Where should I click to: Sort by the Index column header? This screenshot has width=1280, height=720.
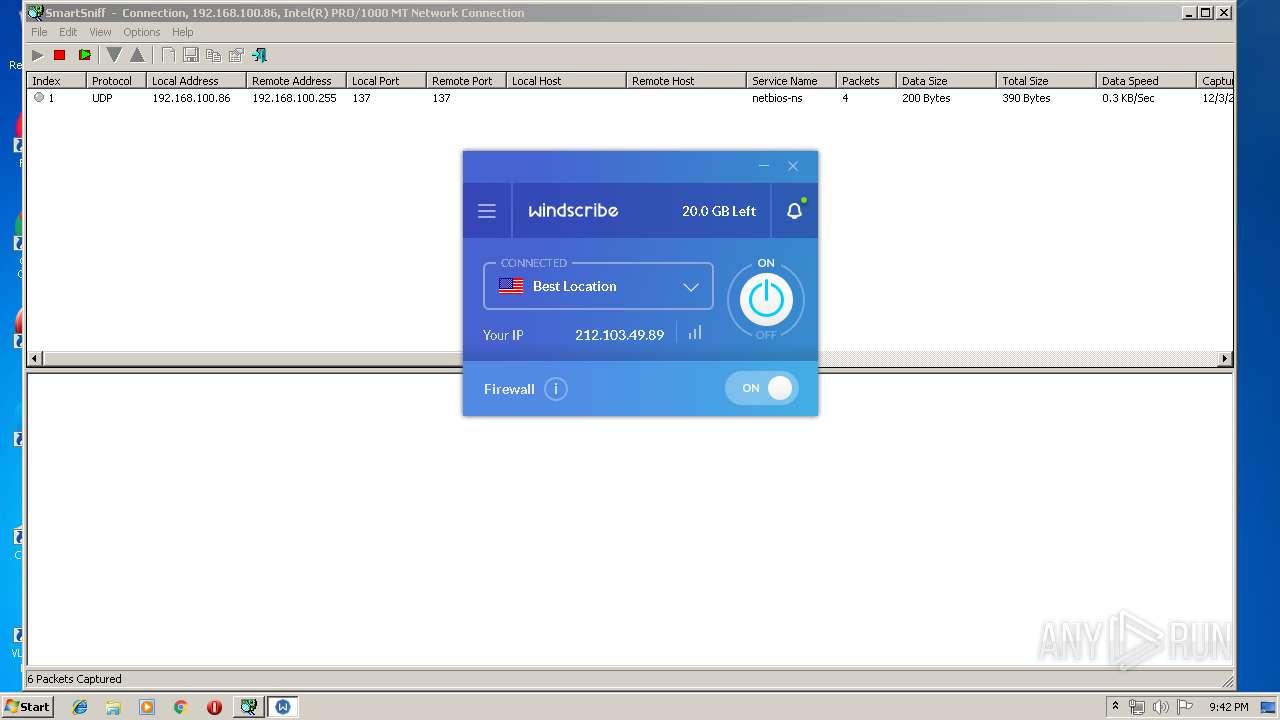click(56, 81)
